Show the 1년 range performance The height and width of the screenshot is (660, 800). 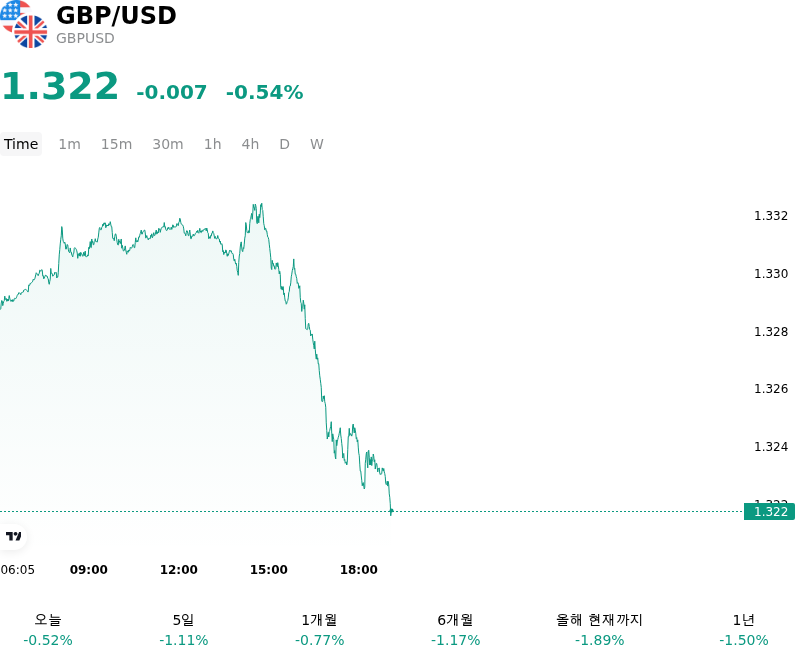point(743,629)
